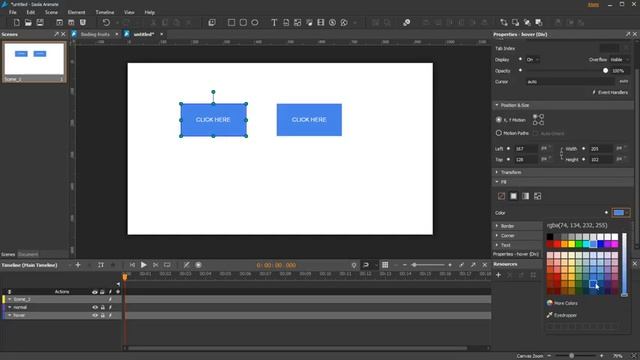Expand the Border section

pos(497,226)
